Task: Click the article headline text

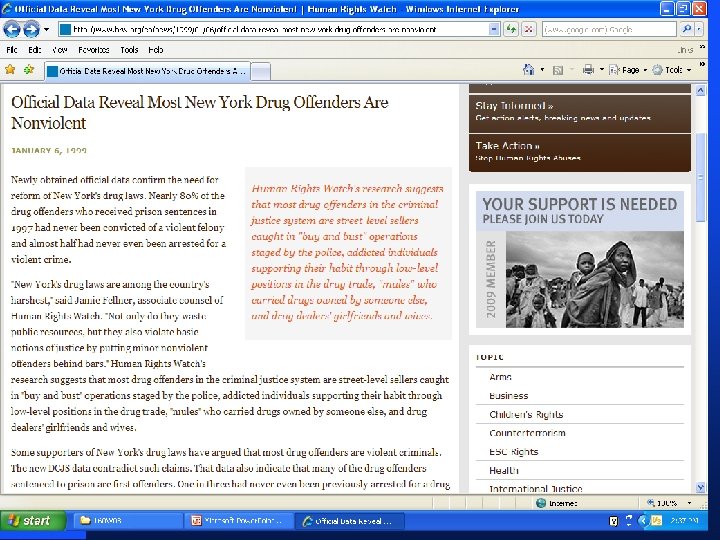Action: (200, 112)
